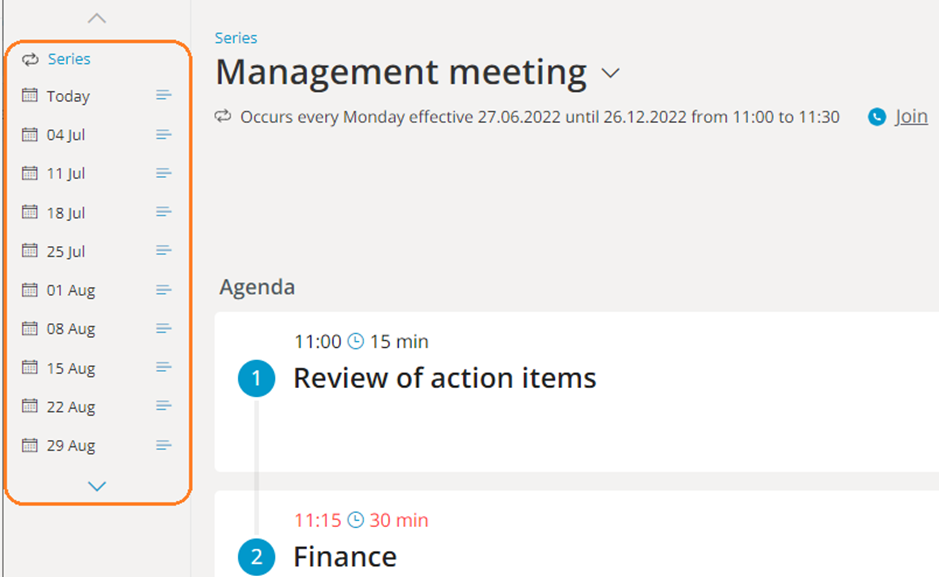The image size is (939, 577).
Task: Open the Management meeting dropdown chevron
Action: [x=611, y=72]
